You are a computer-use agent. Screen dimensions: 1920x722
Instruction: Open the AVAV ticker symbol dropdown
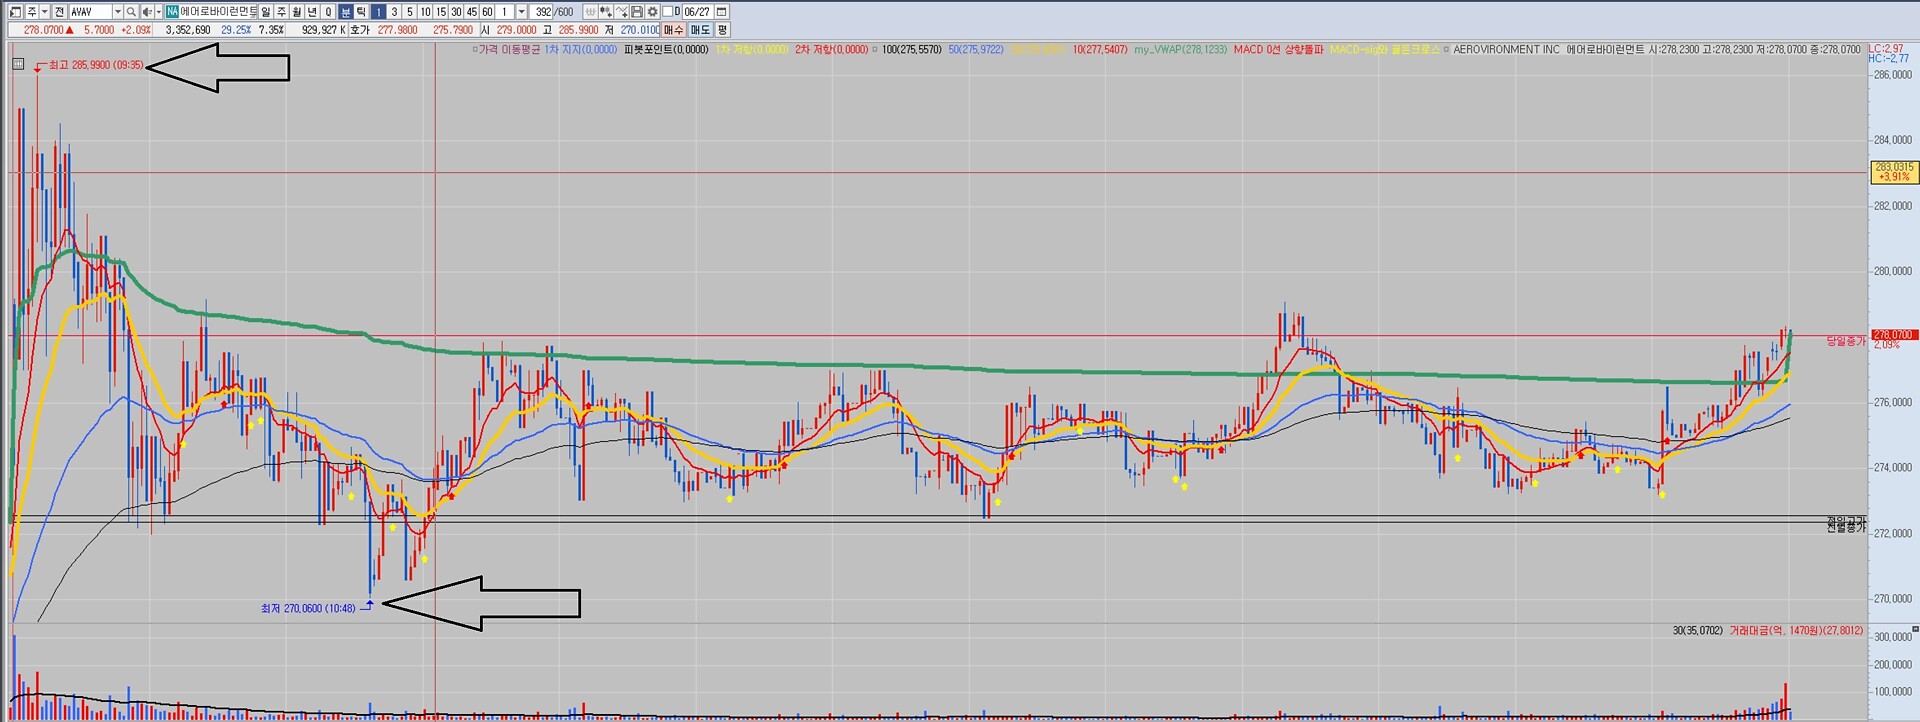pos(117,12)
